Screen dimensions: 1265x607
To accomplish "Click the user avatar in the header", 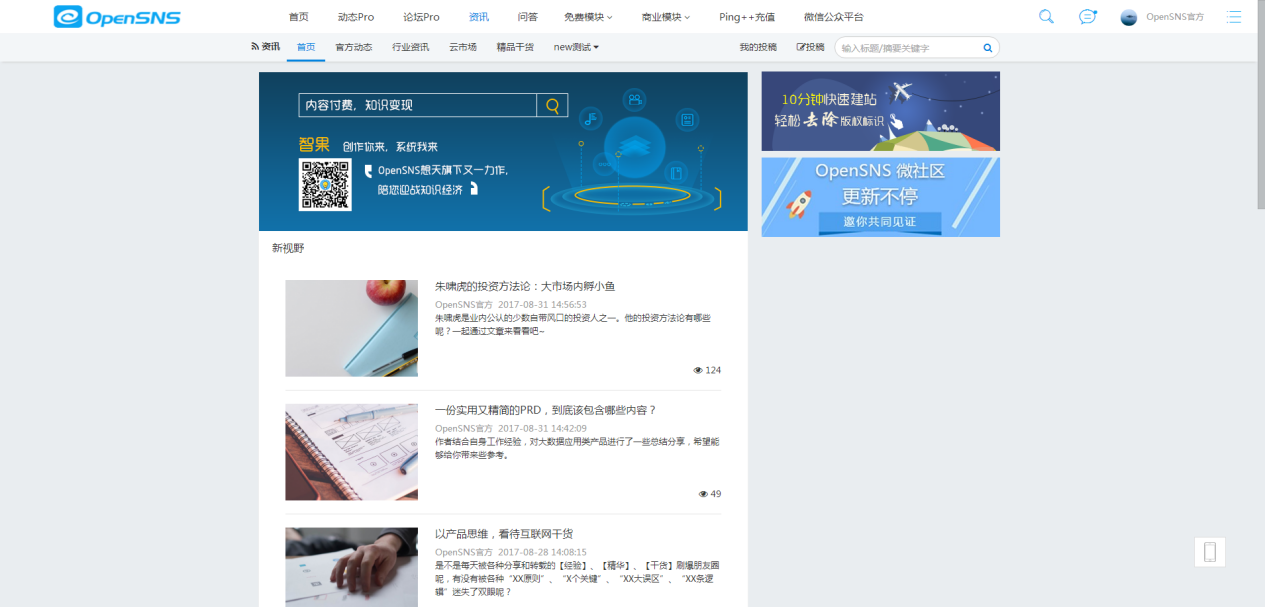I will 1129,17.
